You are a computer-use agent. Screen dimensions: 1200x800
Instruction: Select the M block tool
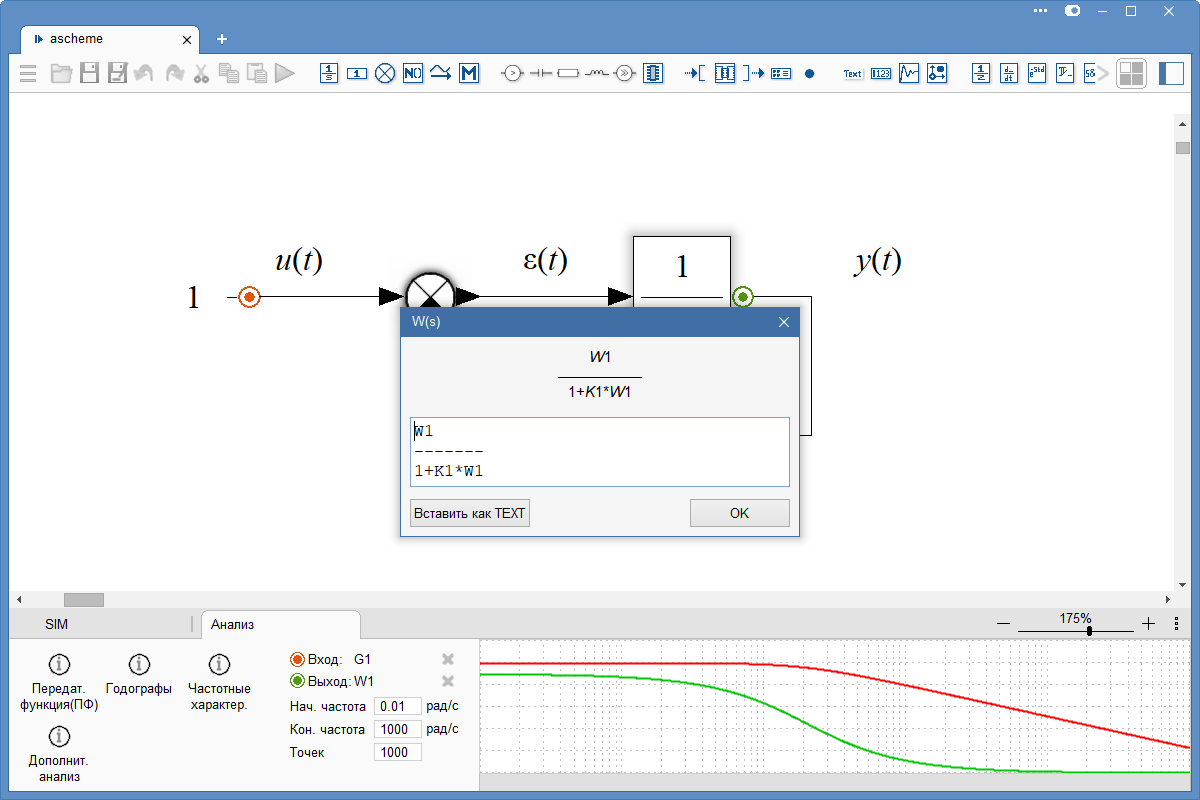tap(469, 73)
